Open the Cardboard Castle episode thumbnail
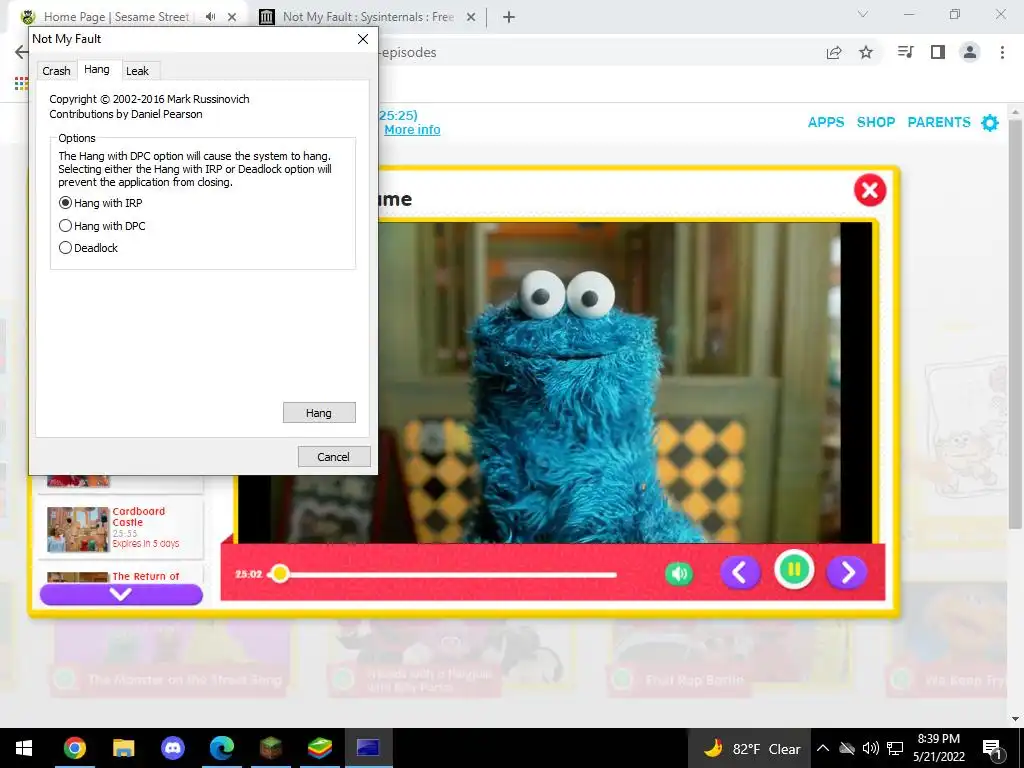The image size is (1024, 768). [x=78, y=529]
